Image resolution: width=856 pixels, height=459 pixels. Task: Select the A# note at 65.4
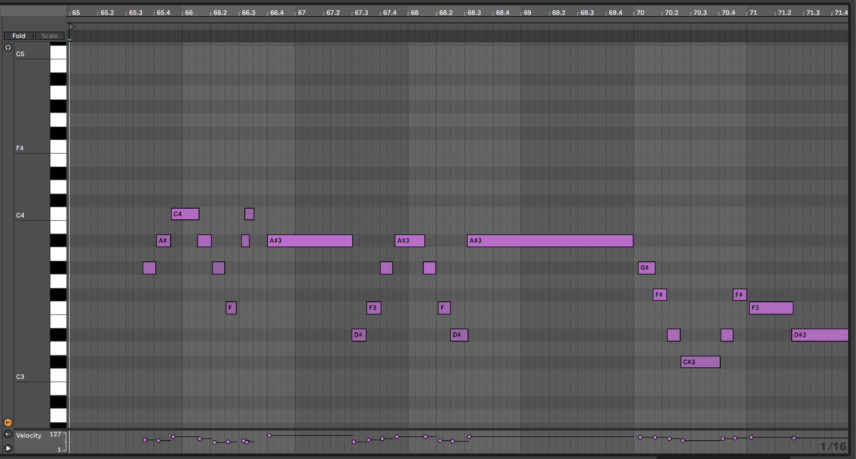click(163, 241)
